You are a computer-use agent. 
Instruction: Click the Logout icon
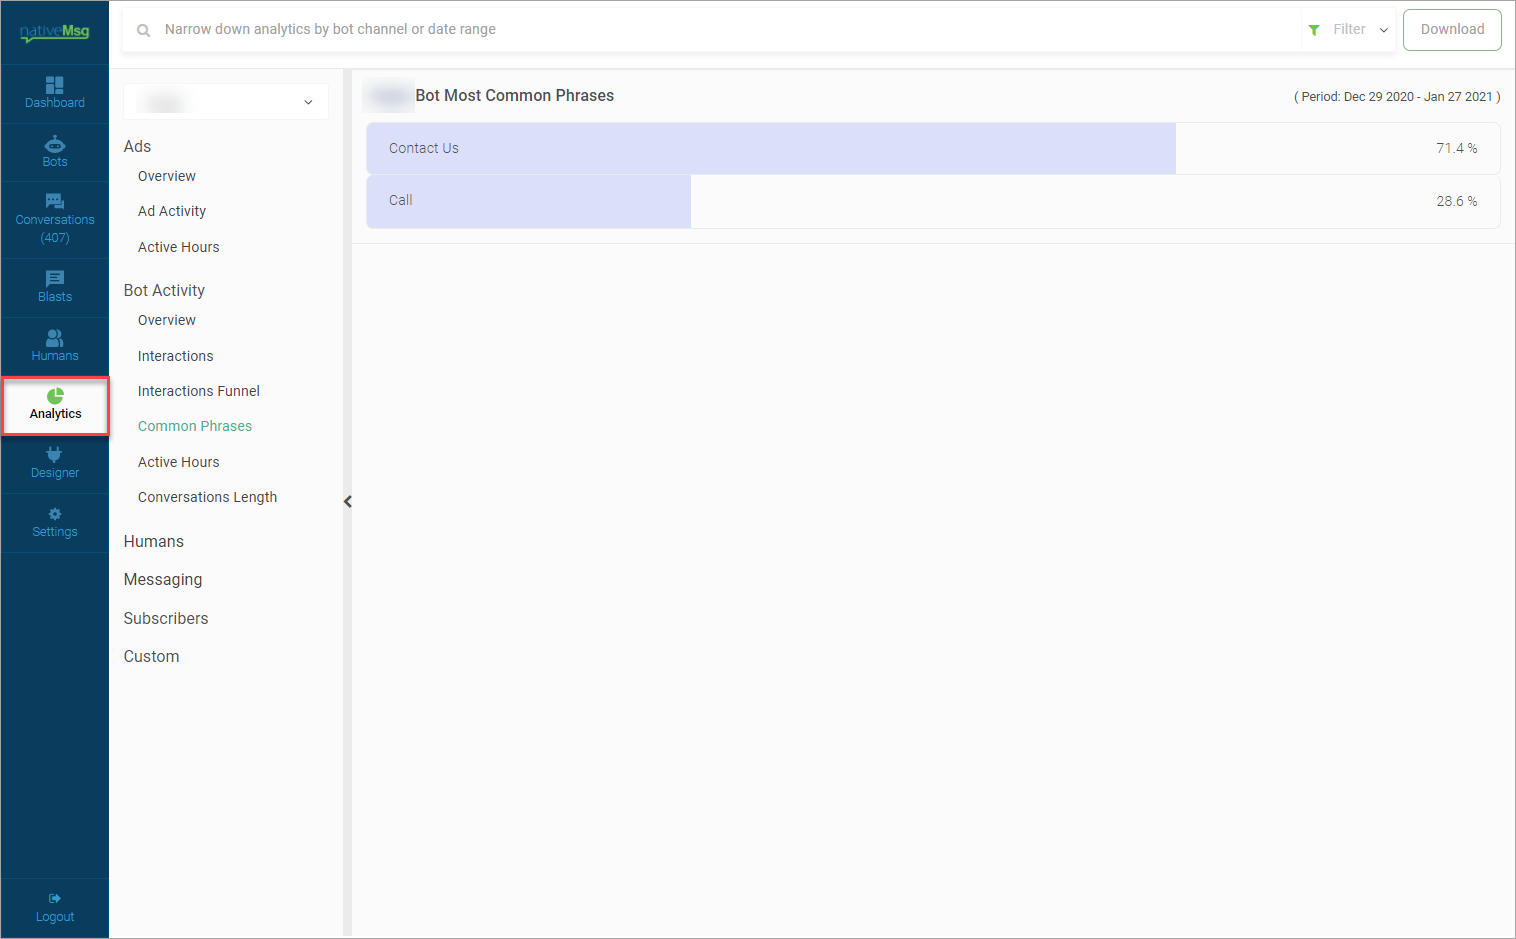click(55, 898)
